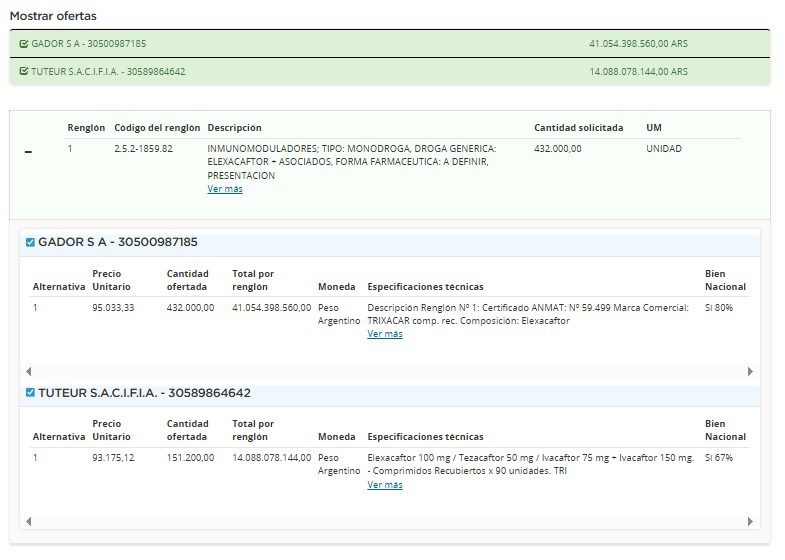Click 'Bien Nacional' header in TUTEUR table
This screenshot has width=785, height=560.
(x=725, y=430)
